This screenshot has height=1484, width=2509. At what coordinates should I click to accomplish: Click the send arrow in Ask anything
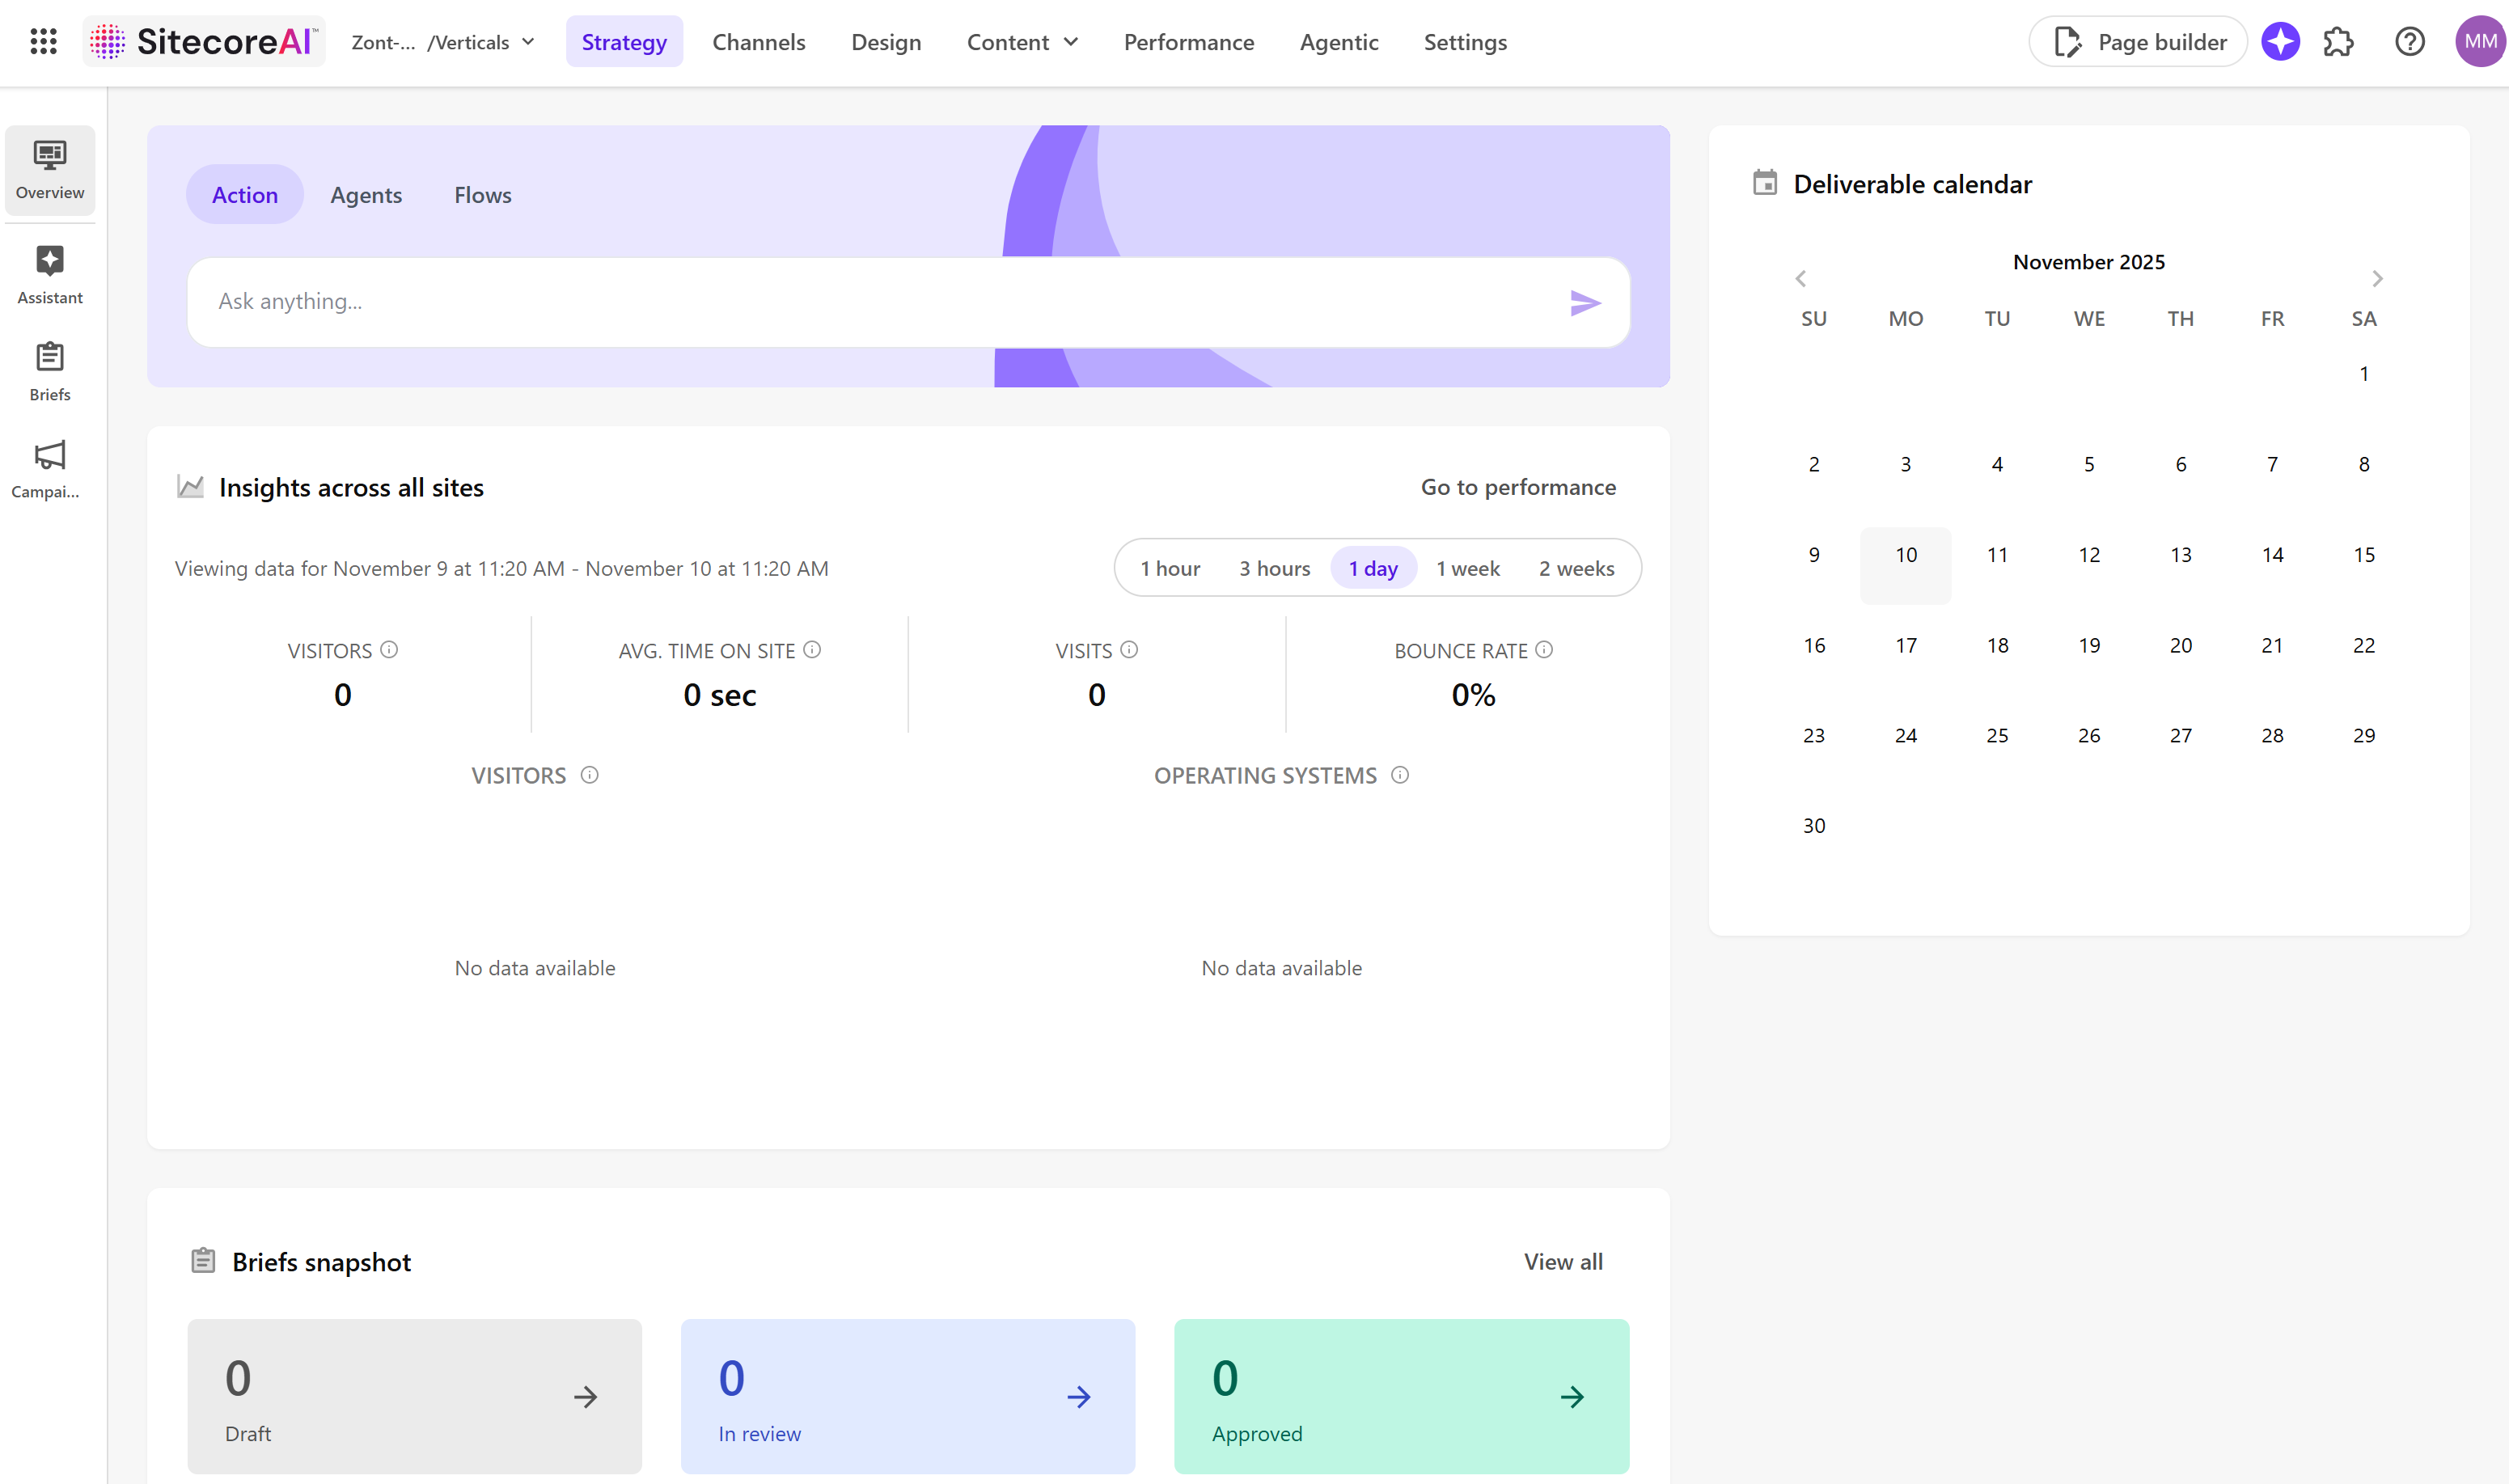1584,302
